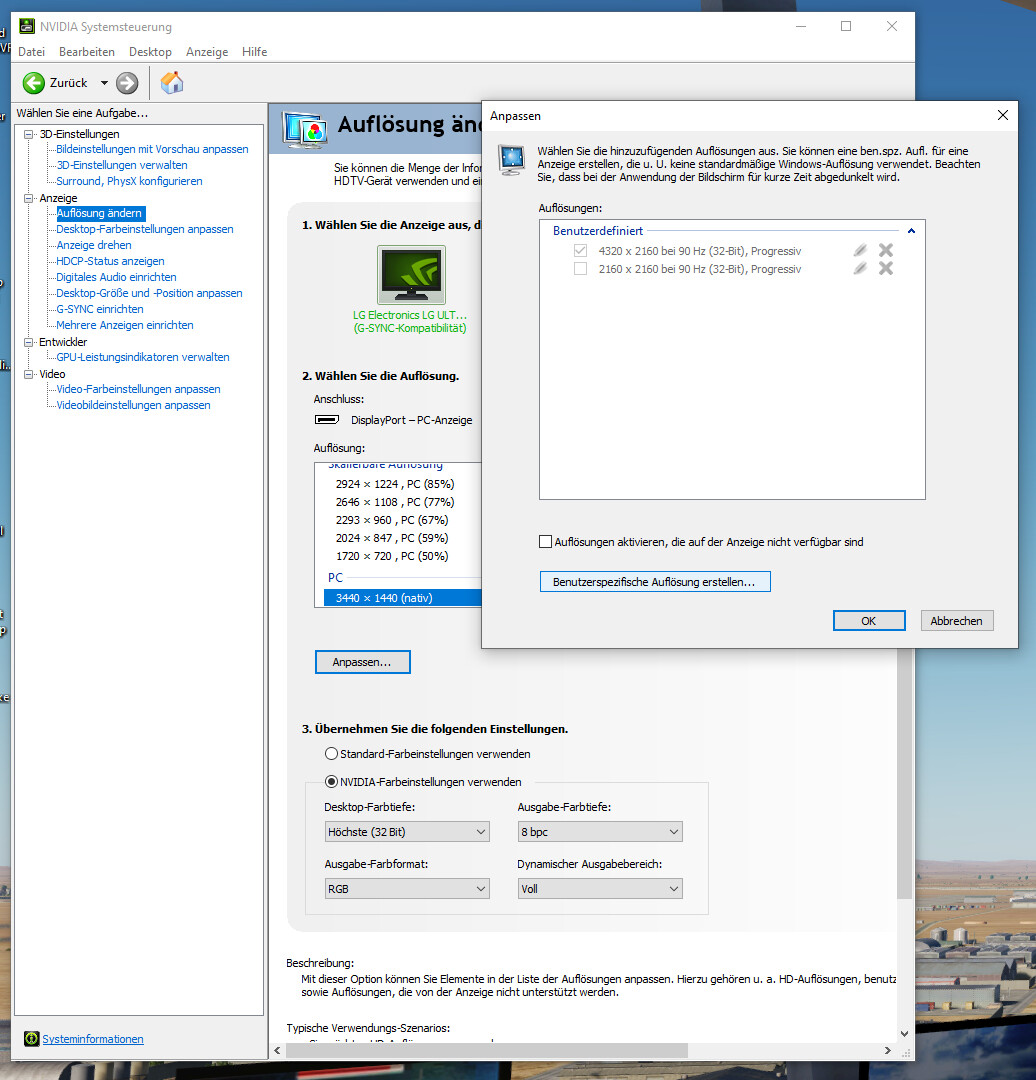Open Anzeige drehen
The height and width of the screenshot is (1080, 1036).
(x=94, y=245)
